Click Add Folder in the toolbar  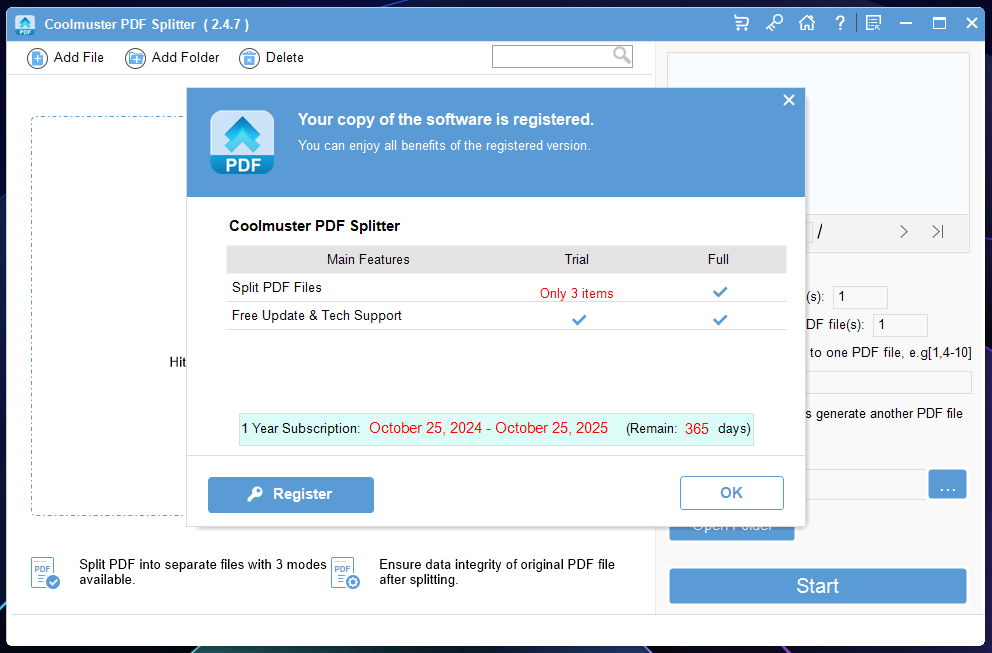(172, 58)
